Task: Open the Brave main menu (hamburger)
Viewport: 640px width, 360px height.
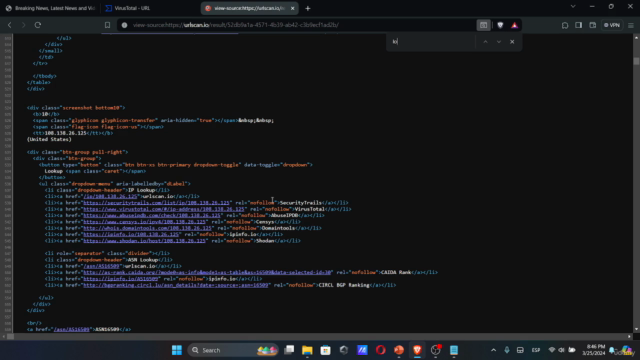Action: (x=631, y=25)
